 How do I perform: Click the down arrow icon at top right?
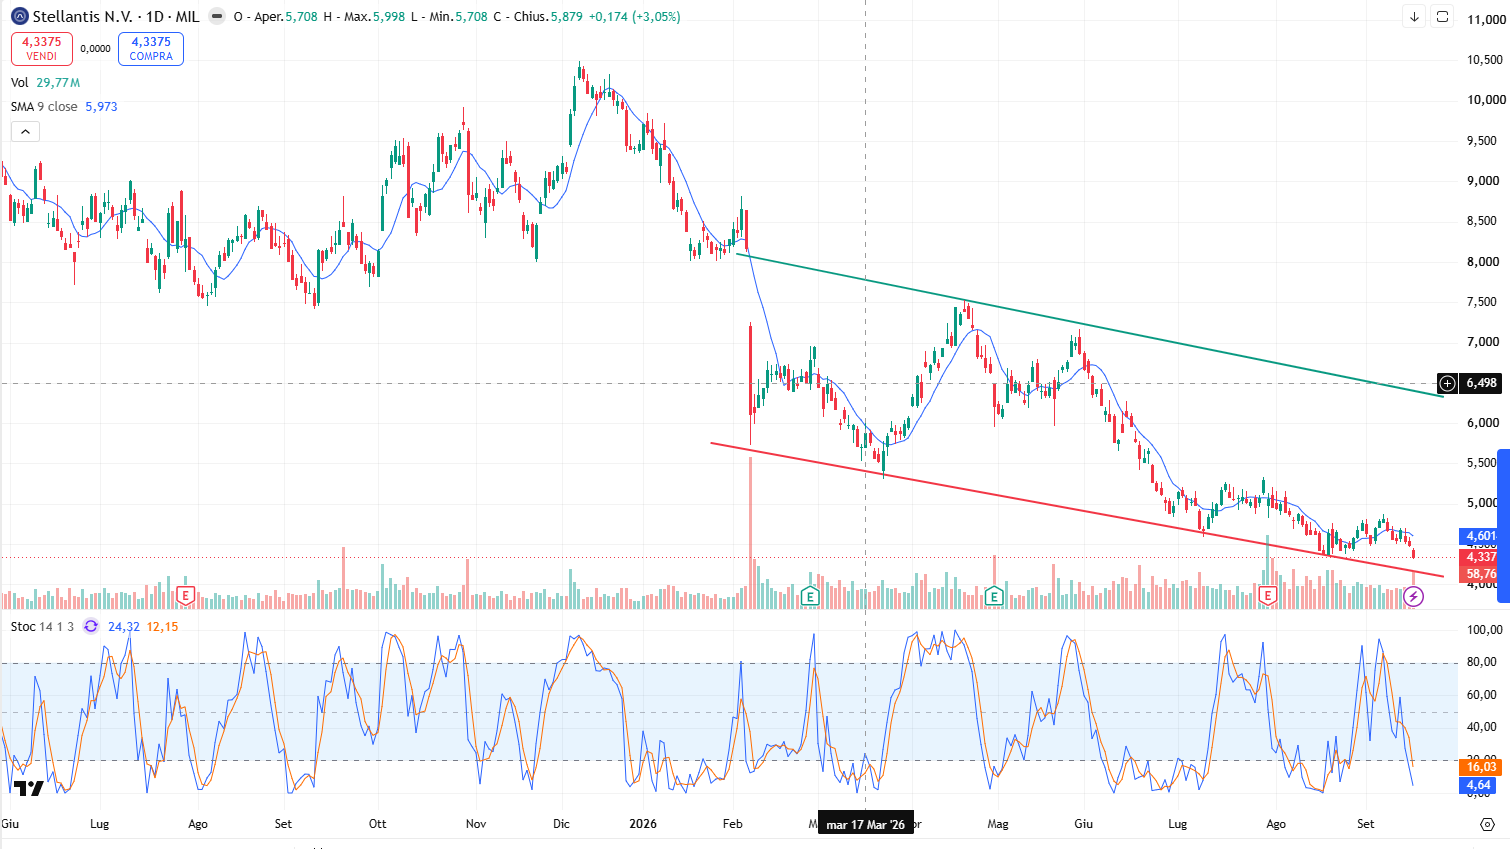pyautogui.click(x=1414, y=17)
